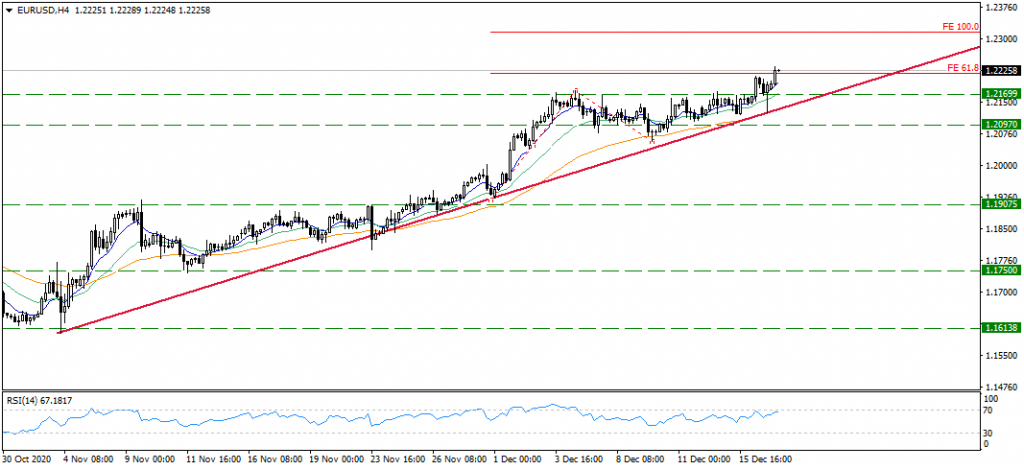Click the green 1.20970 level price tag
This screenshot has height=470, width=1024.
(1001, 125)
